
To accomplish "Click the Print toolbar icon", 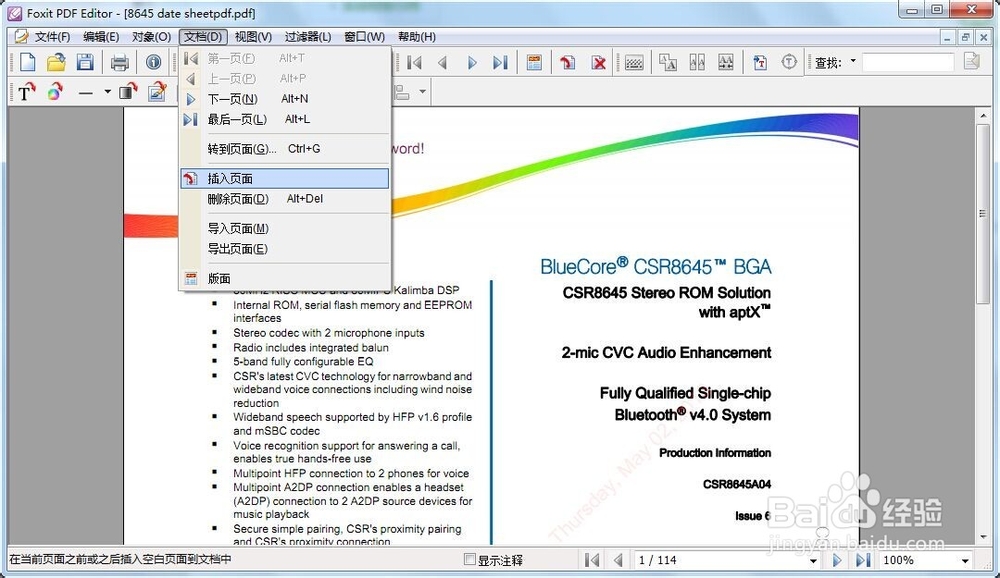I will pos(119,63).
